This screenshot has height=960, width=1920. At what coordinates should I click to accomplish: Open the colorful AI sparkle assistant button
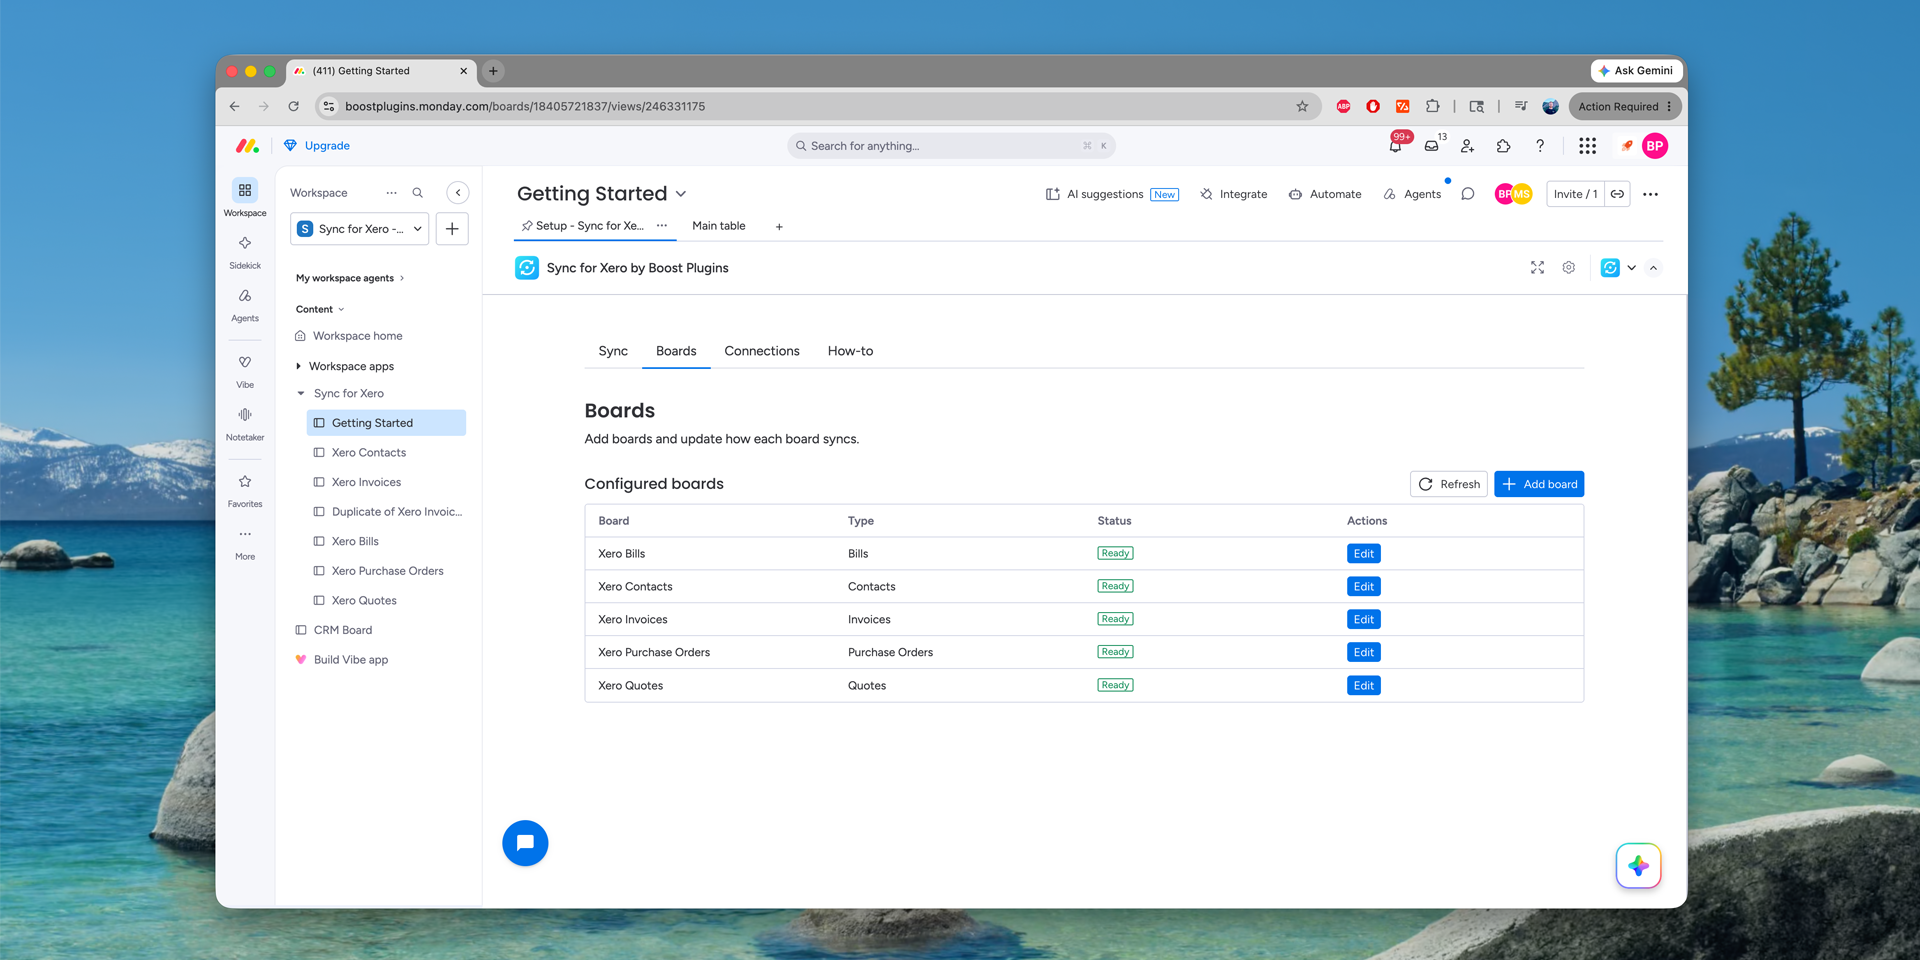click(1638, 866)
